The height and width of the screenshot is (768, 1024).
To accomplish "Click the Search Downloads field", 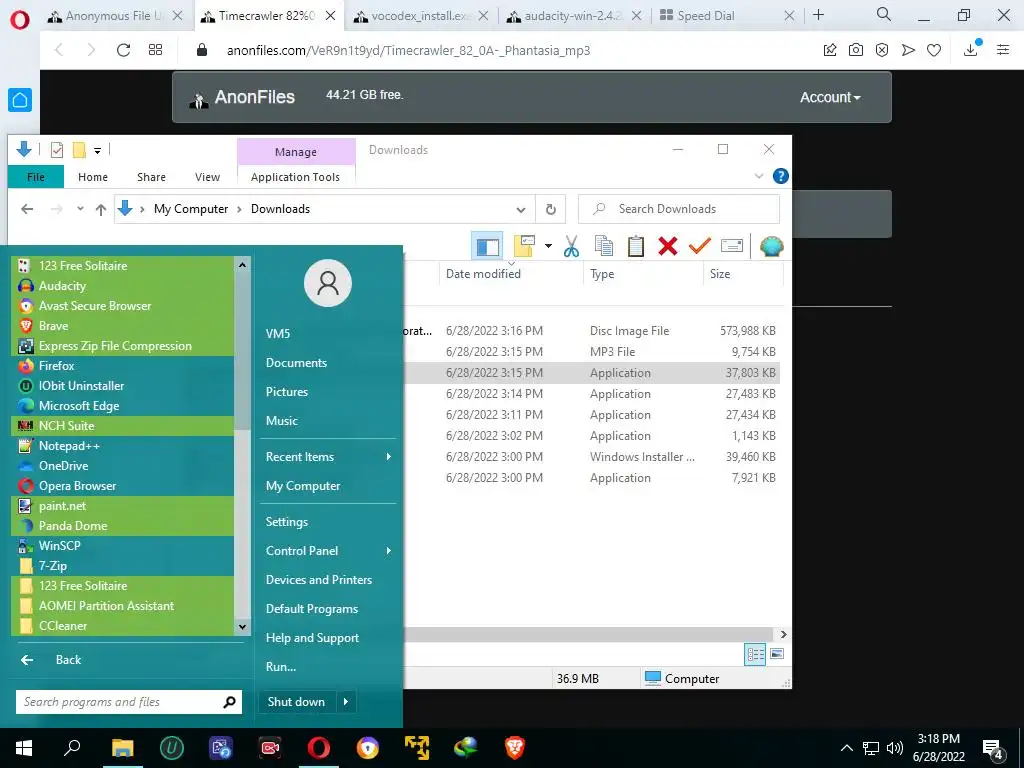I will 679,209.
